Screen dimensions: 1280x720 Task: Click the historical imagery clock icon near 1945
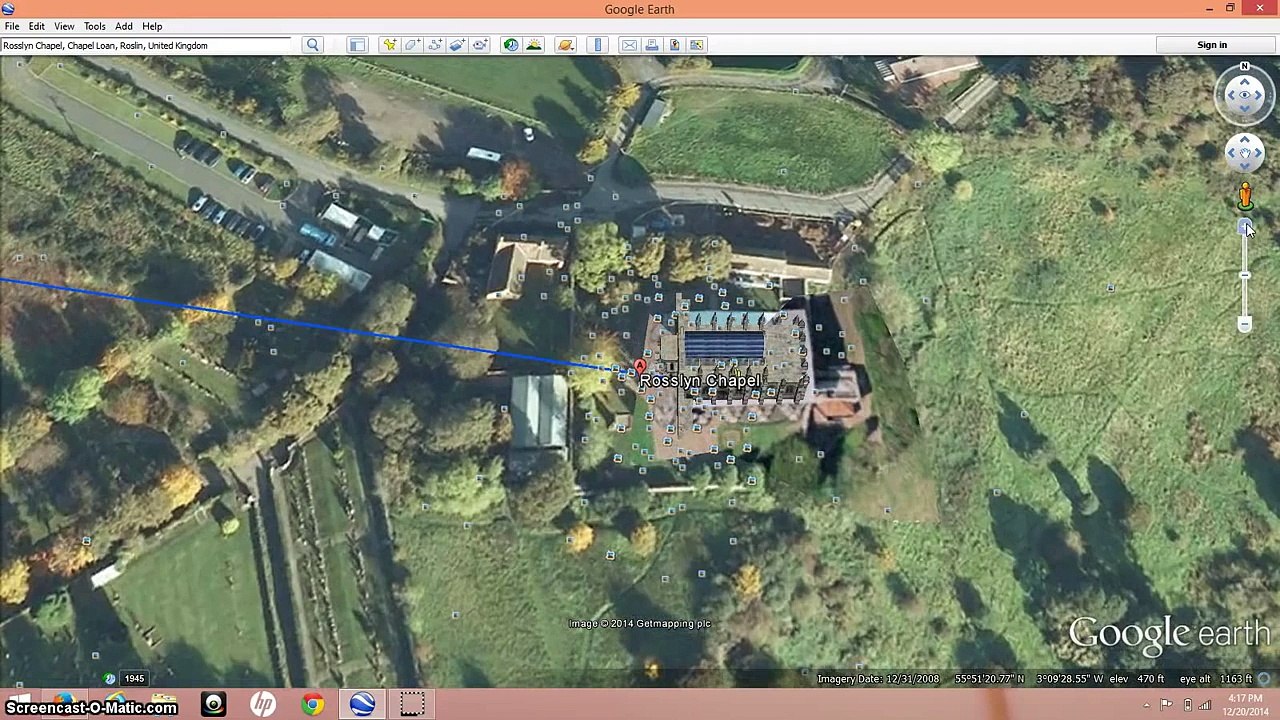click(110, 679)
